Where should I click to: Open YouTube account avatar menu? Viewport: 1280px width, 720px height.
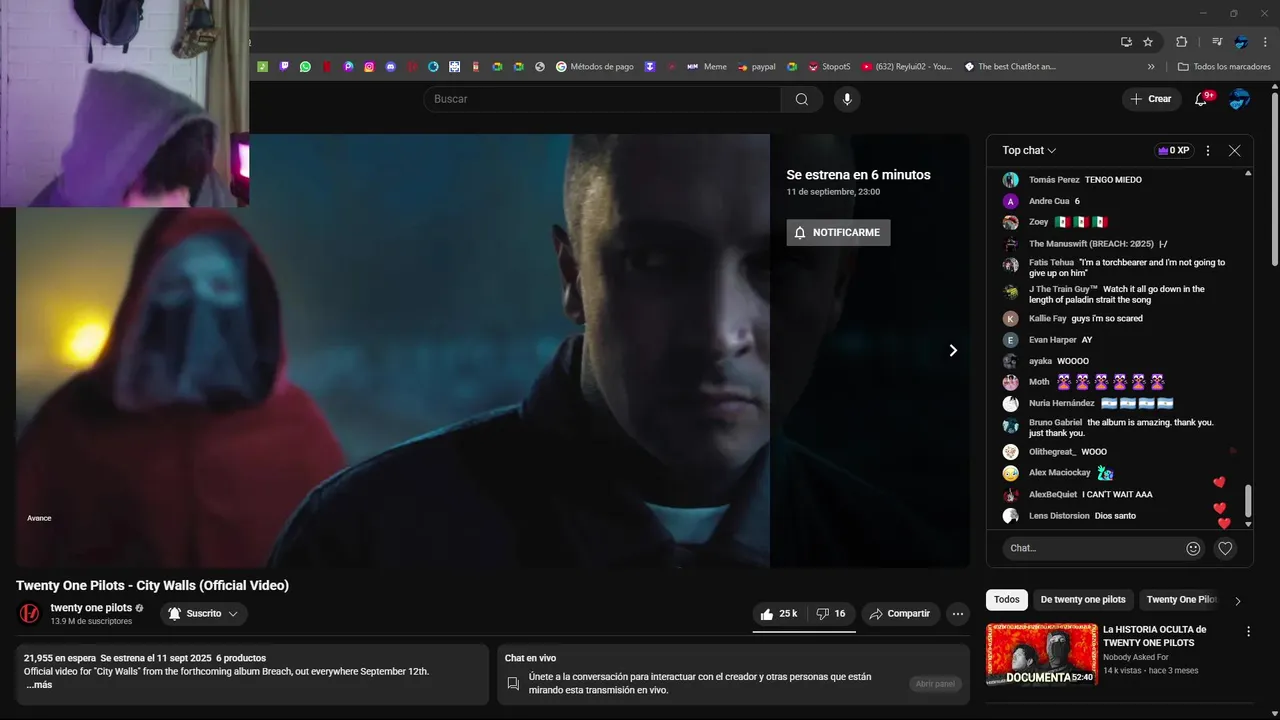pos(1239,99)
